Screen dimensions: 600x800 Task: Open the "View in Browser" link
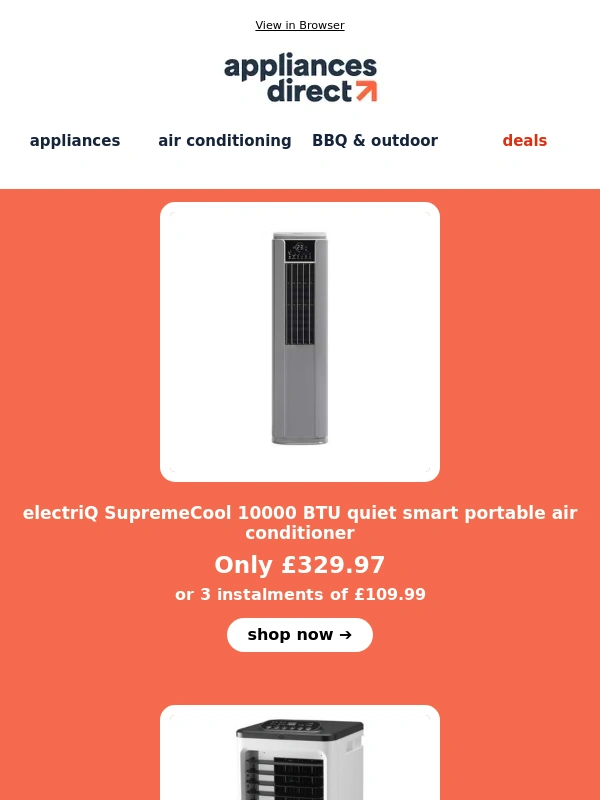point(300,25)
